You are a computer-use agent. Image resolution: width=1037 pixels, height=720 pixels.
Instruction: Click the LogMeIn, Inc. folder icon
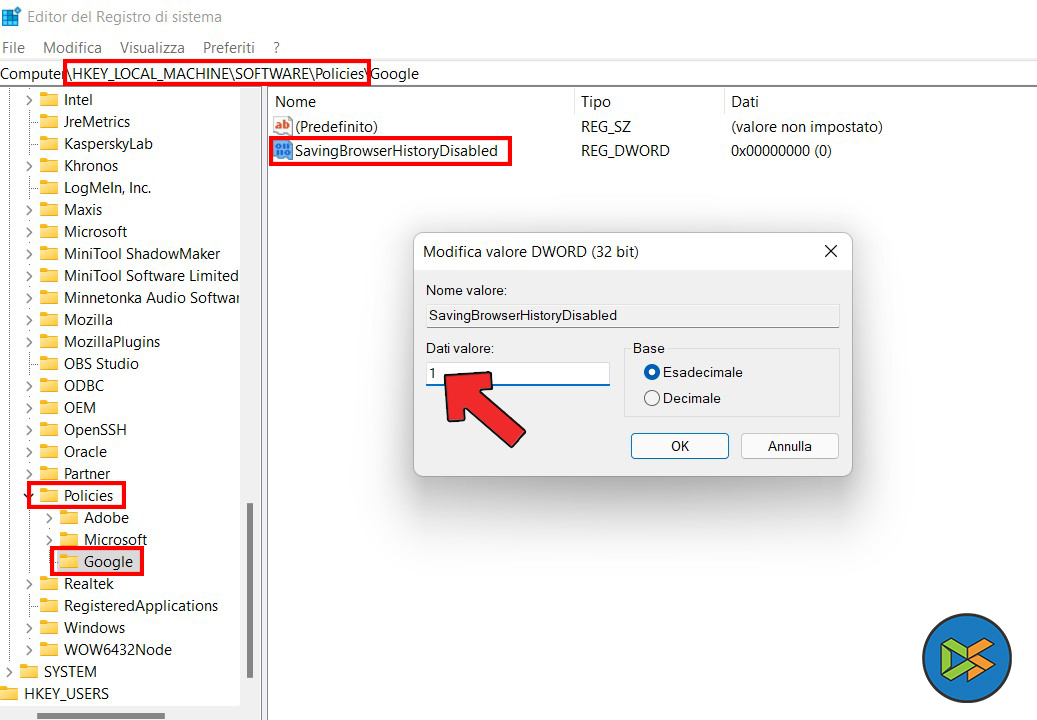pos(49,188)
